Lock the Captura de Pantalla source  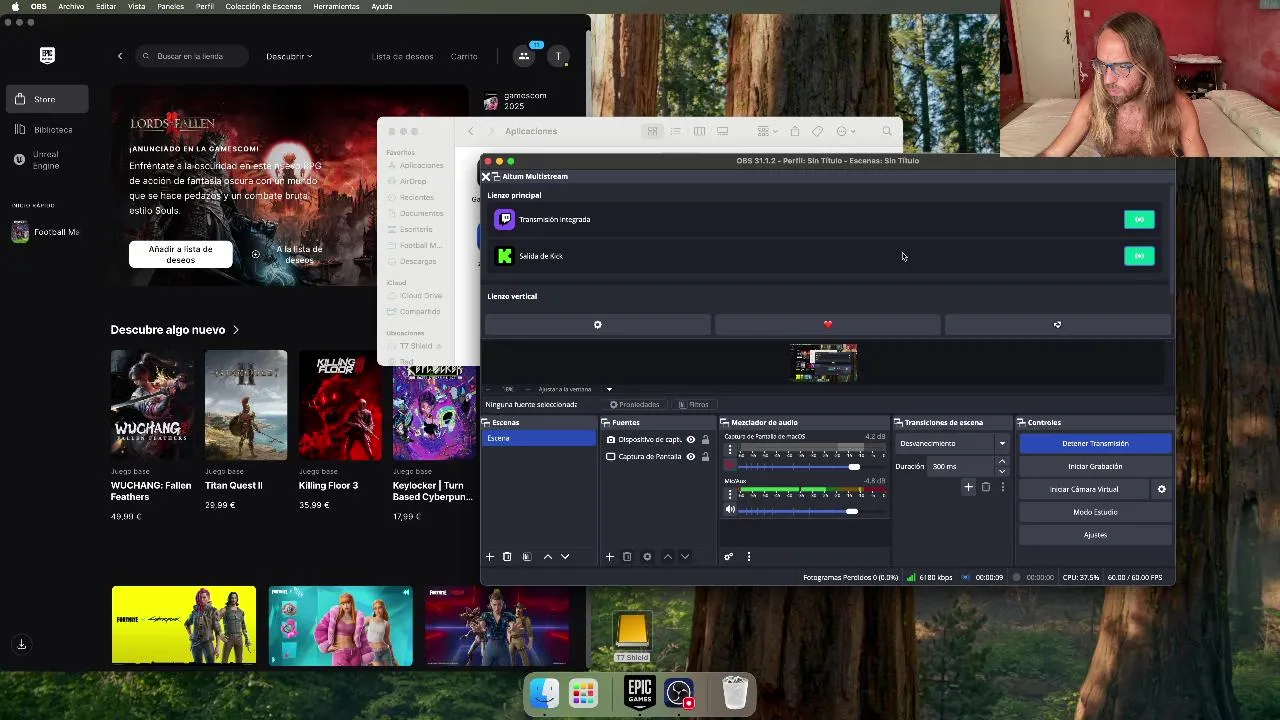point(705,457)
